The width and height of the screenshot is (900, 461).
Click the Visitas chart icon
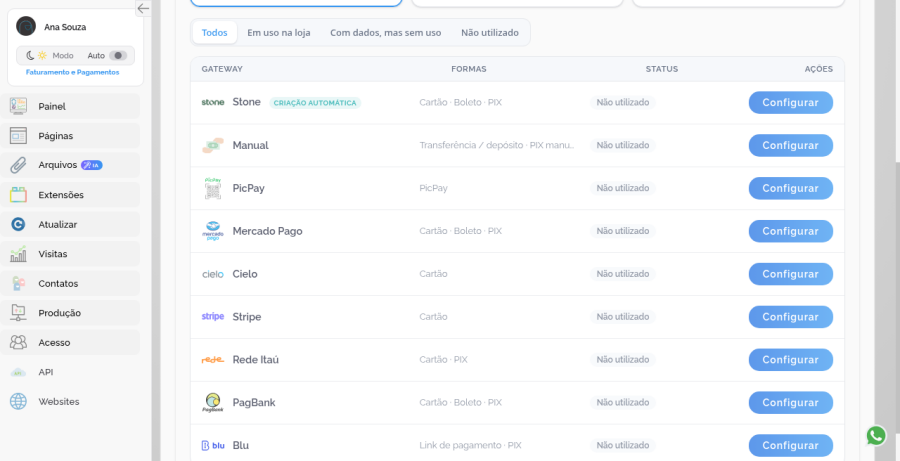click(18, 254)
